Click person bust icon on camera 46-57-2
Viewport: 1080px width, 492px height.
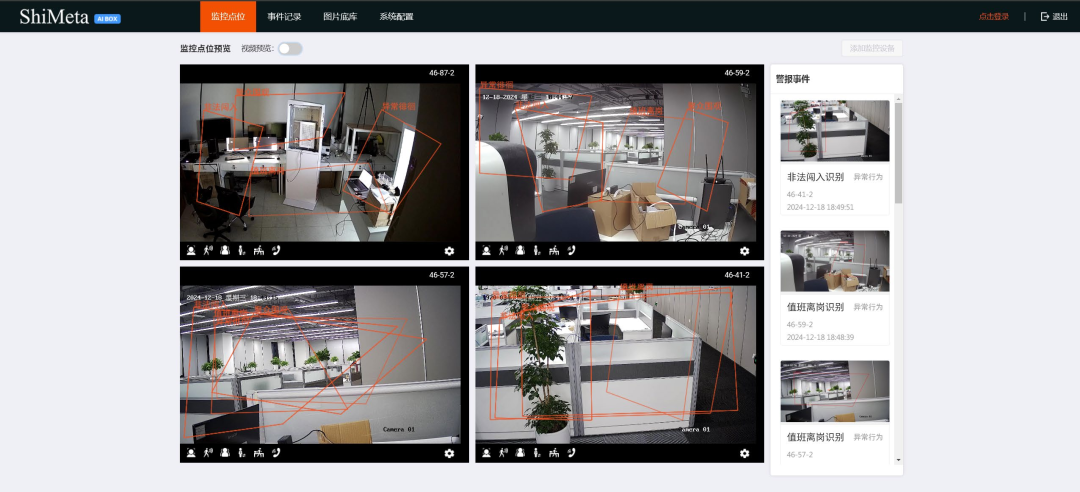point(225,453)
